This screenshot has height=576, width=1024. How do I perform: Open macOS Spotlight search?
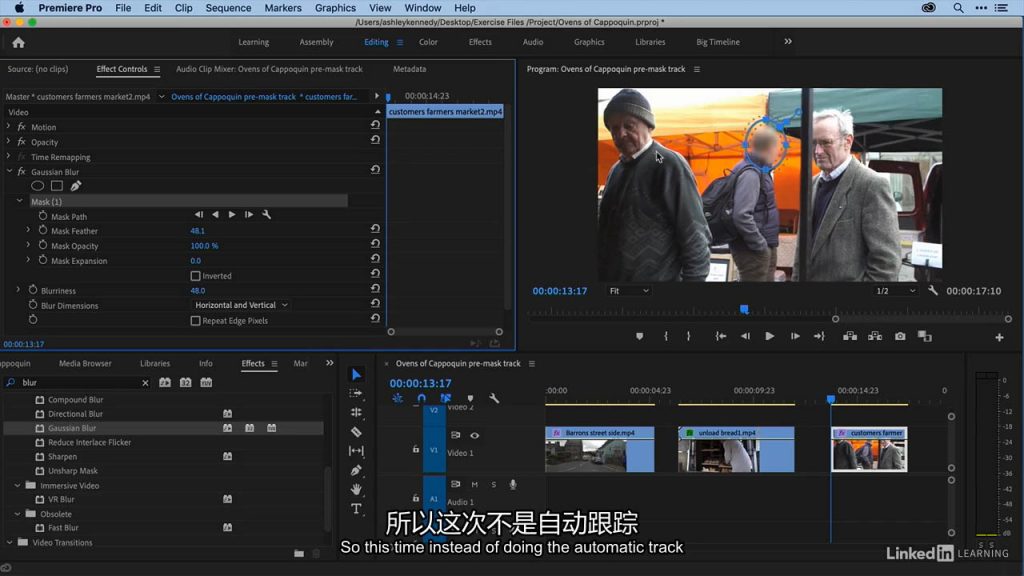click(958, 8)
